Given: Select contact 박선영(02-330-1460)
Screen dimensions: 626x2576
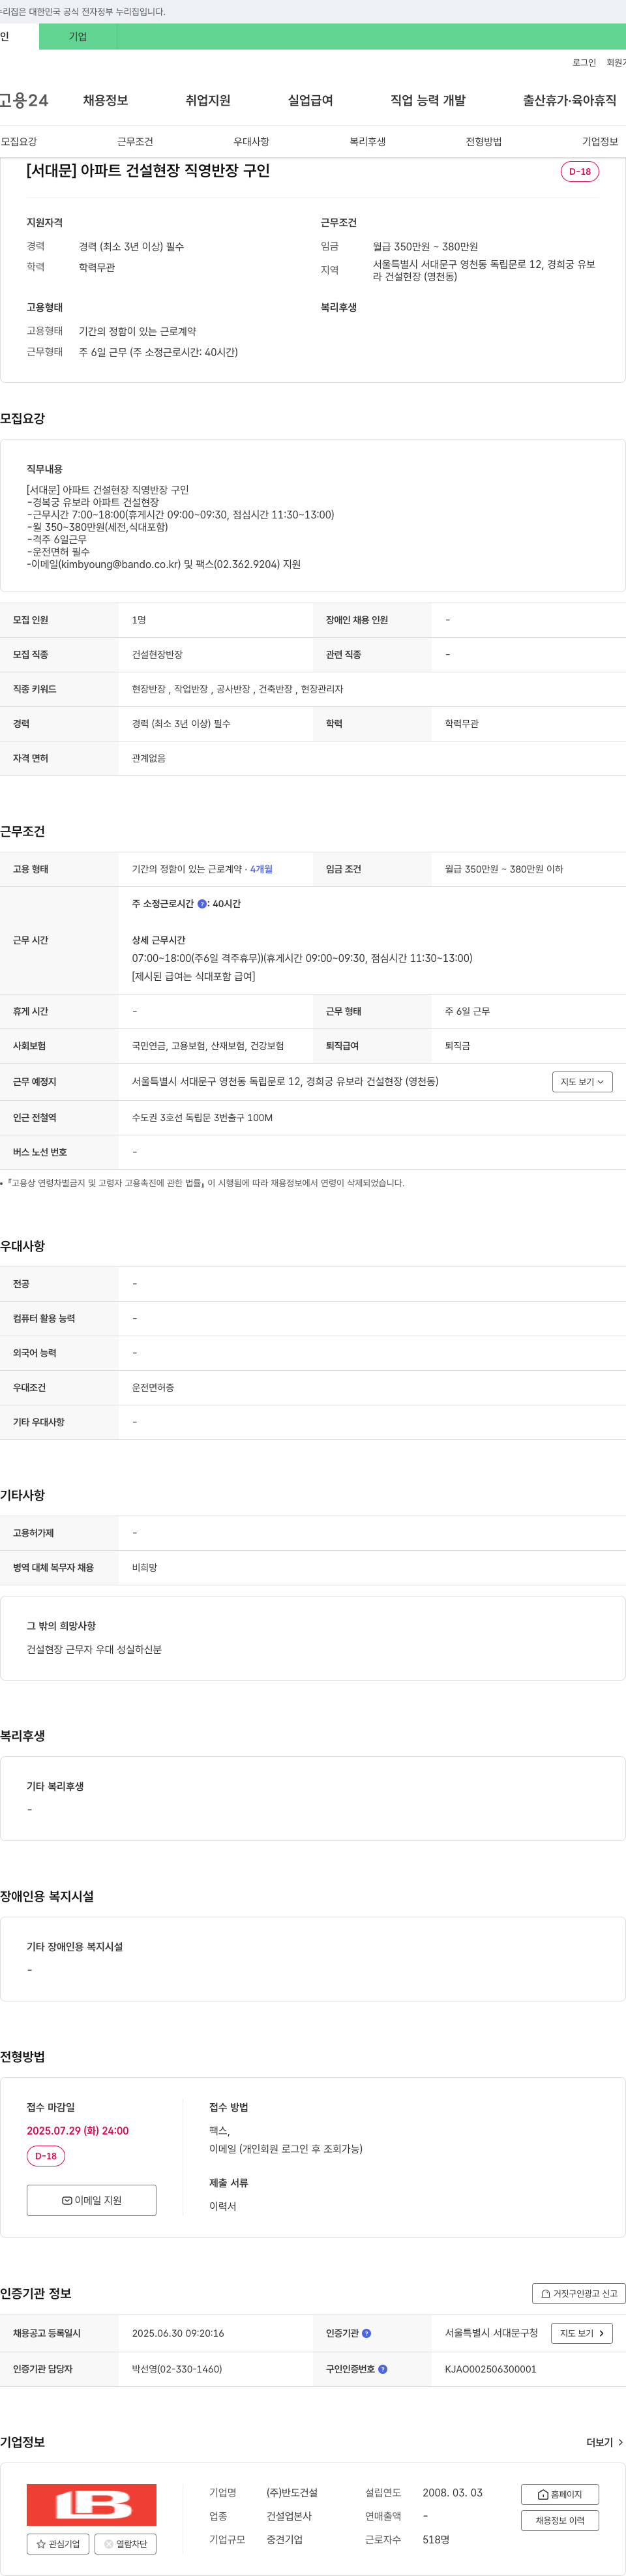Looking at the screenshot, I should 177,2369.
